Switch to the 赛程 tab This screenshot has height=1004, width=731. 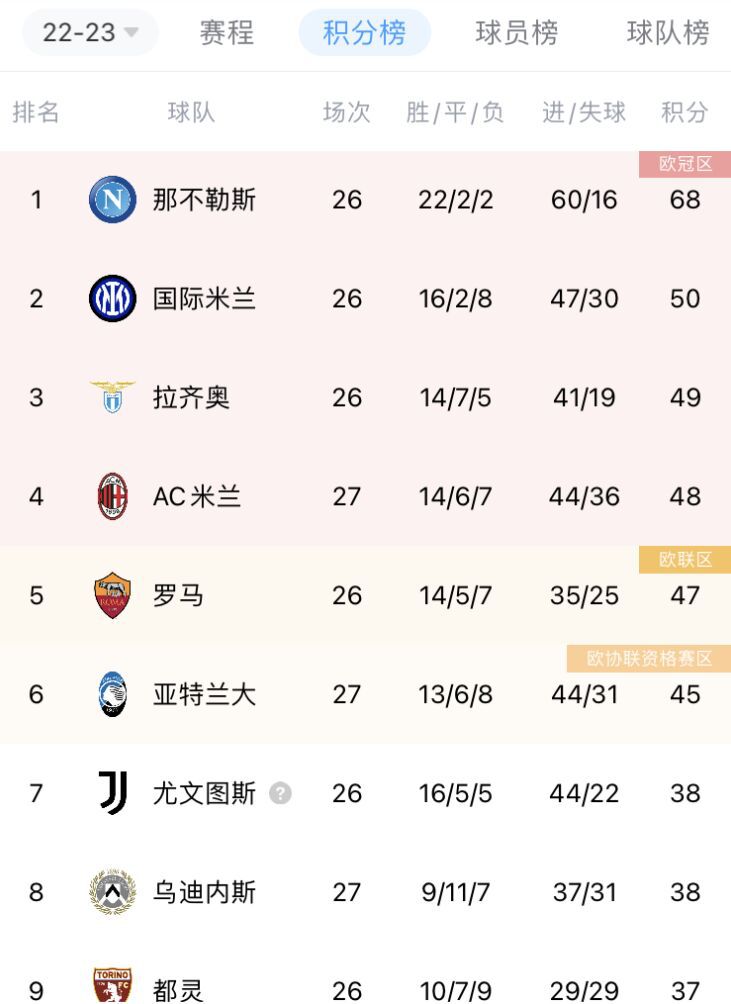(x=227, y=33)
